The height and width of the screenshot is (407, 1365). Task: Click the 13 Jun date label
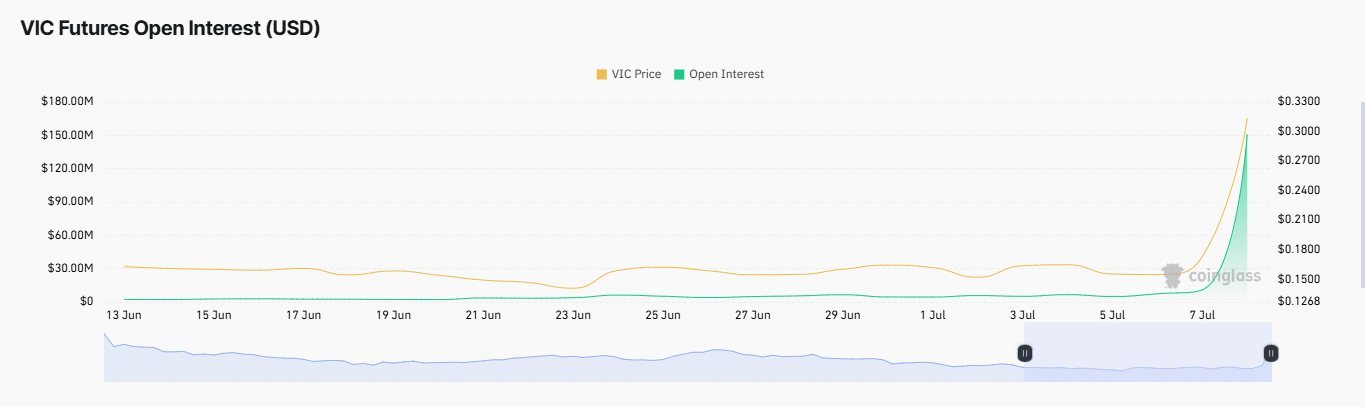[123, 315]
